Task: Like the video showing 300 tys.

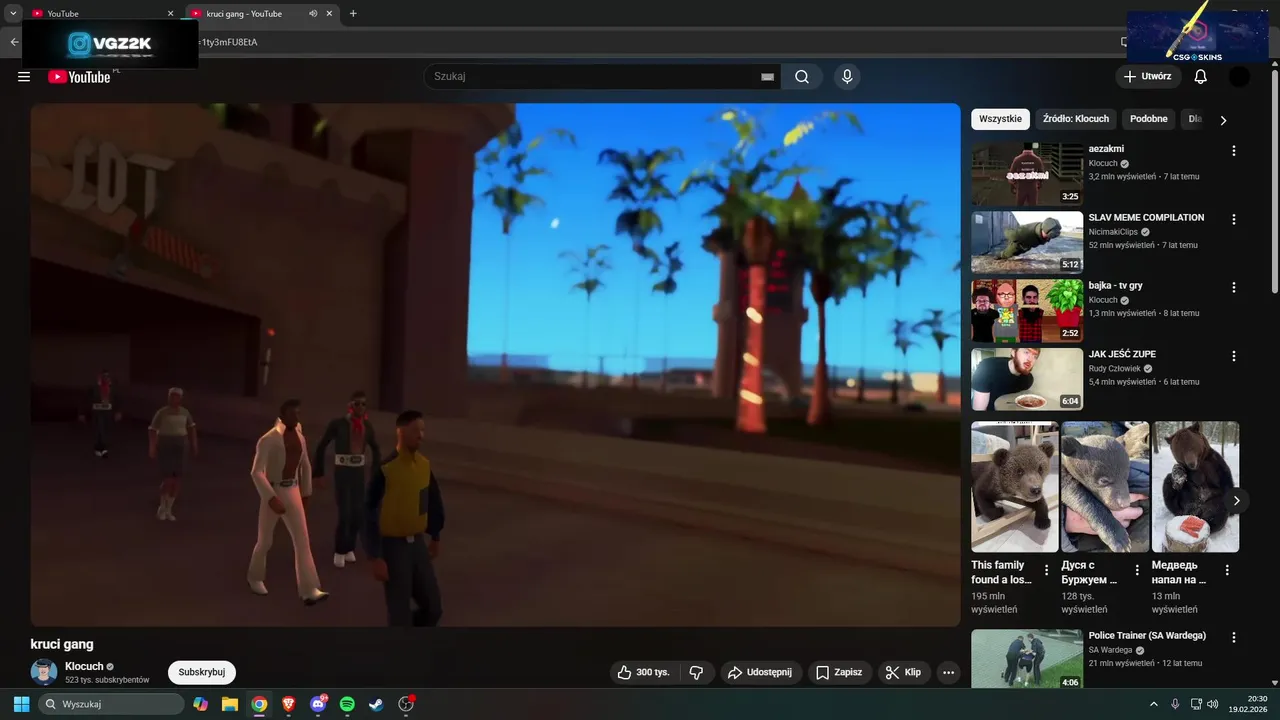Action: pos(643,672)
